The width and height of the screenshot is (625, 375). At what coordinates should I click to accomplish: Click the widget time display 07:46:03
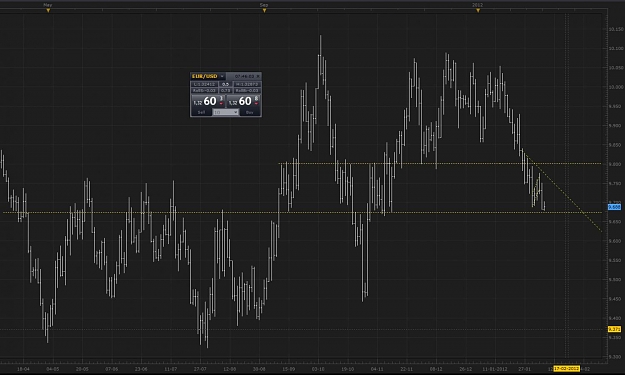point(244,76)
